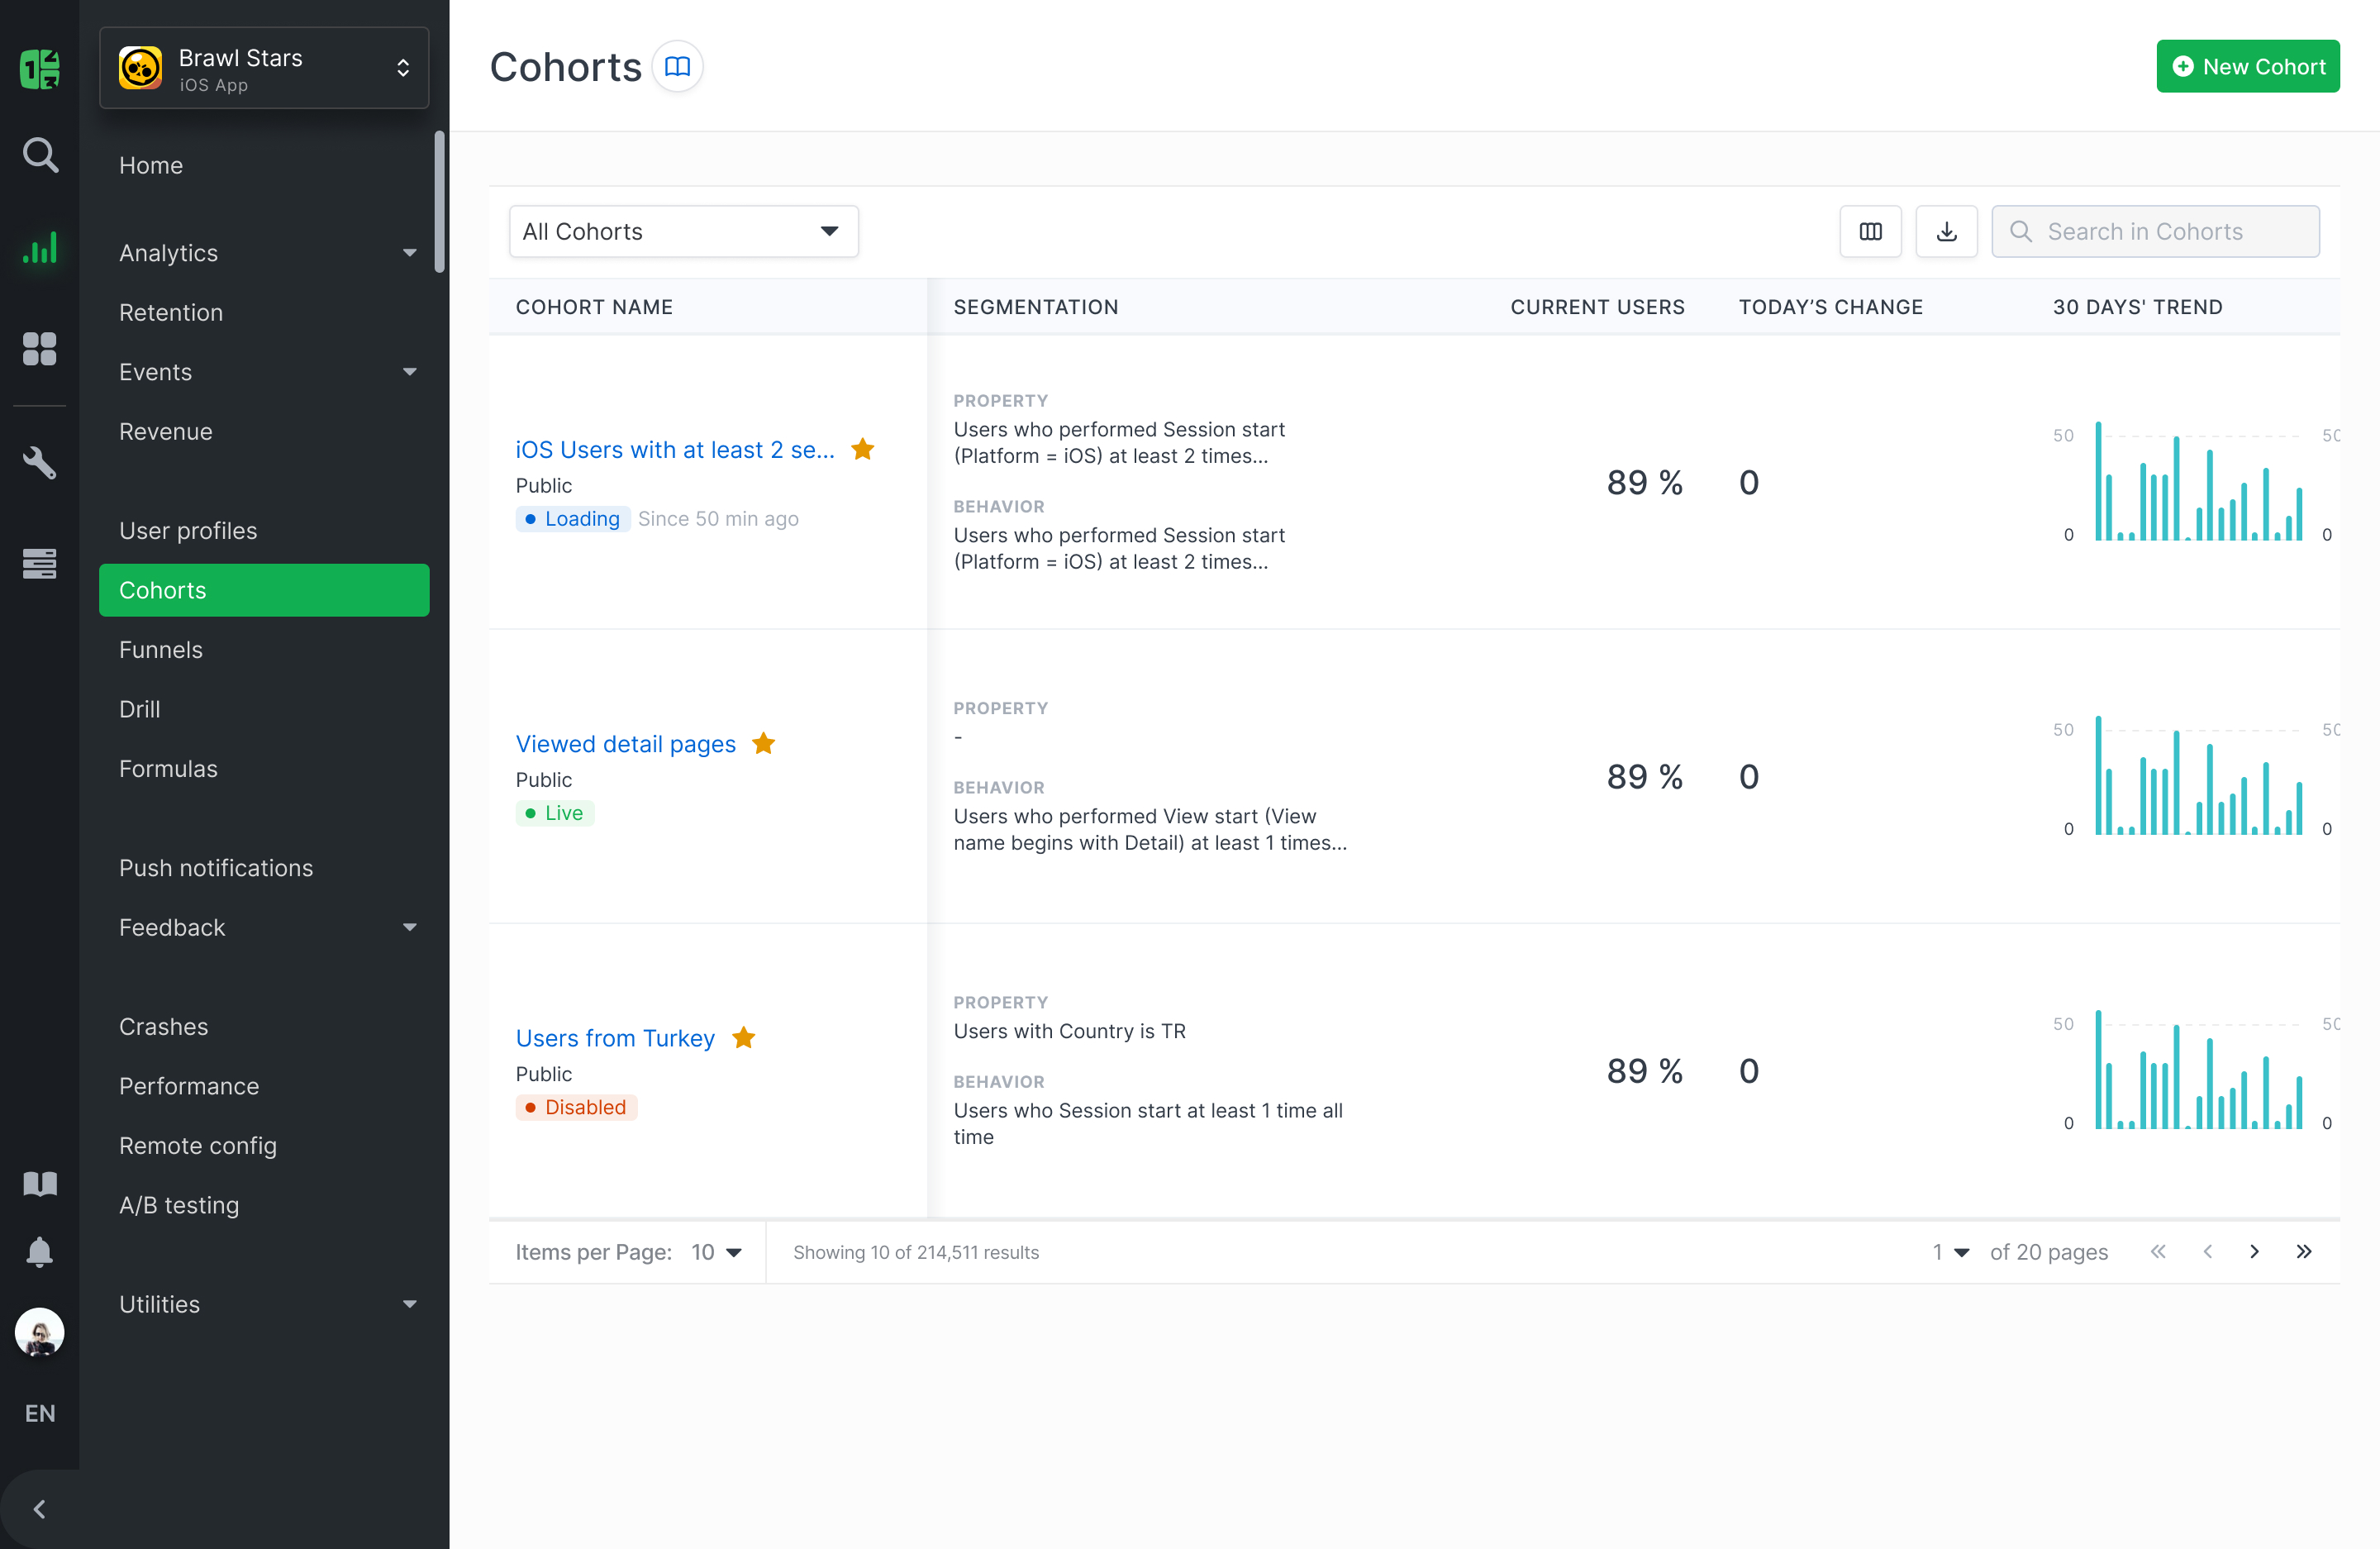Click the edit columns icon button
This screenshot has height=1549, width=2380.
click(x=1870, y=232)
